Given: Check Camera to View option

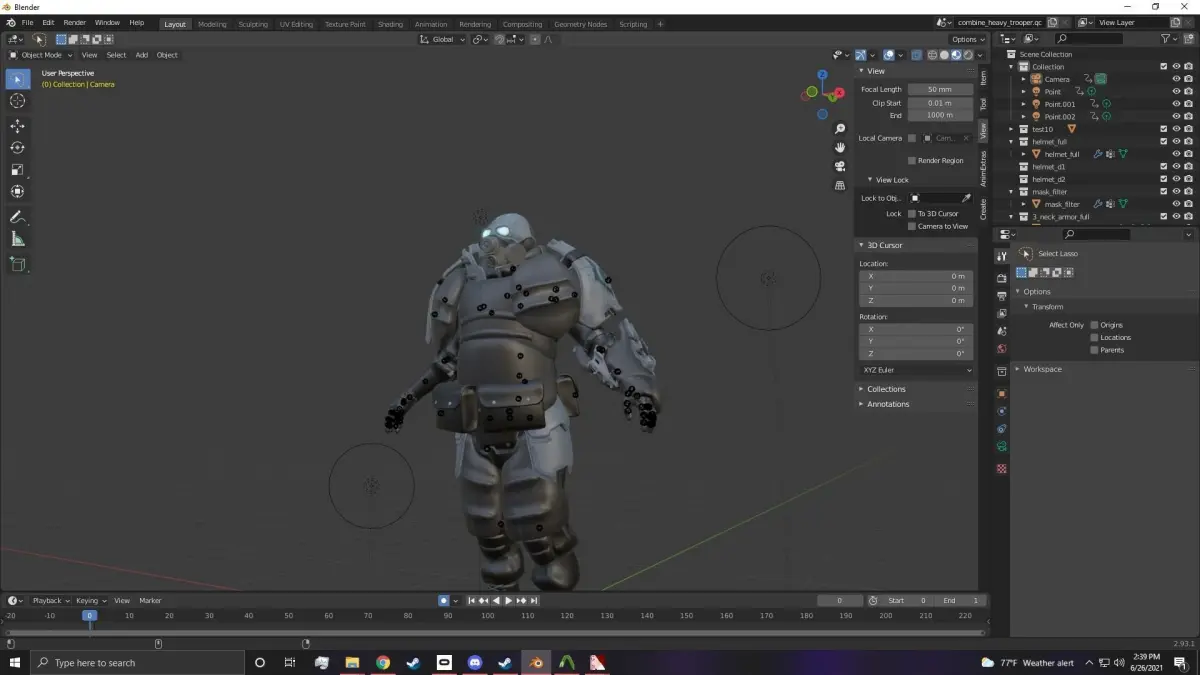Looking at the screenshot, I should pyautogui.click(x=912, y=226).
